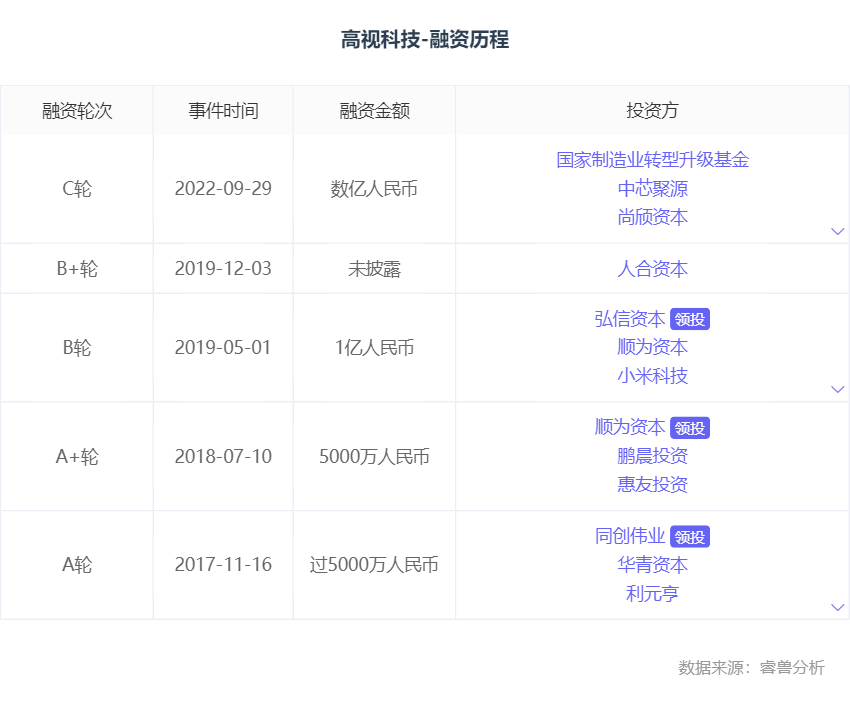The width and height of the screenshot is (850, 711).
Task: Click the 融资轮次 column header
Action: (77, 111)
